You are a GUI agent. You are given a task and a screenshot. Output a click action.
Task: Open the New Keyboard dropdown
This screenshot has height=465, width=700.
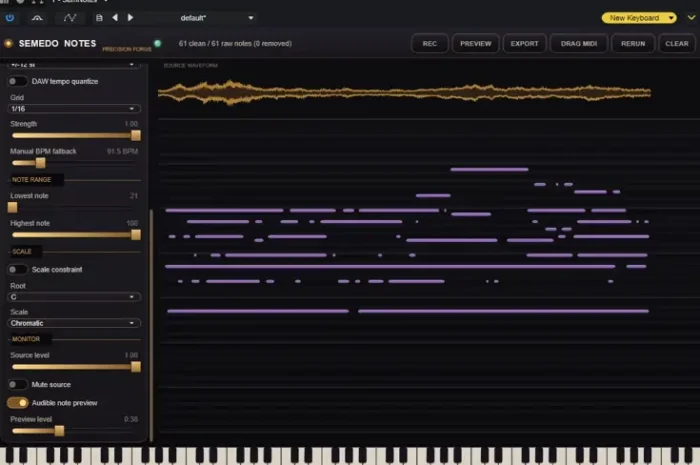tap(638, 18)
